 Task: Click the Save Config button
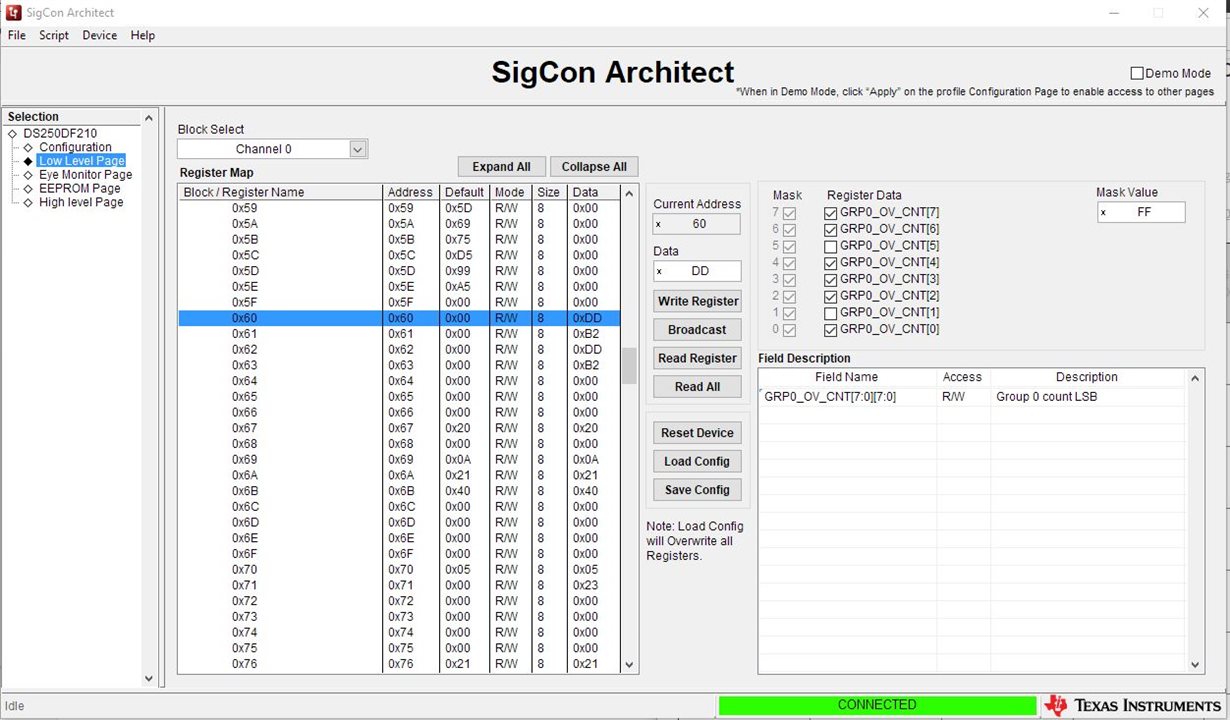pyautogui.click(x=698, y=490)
